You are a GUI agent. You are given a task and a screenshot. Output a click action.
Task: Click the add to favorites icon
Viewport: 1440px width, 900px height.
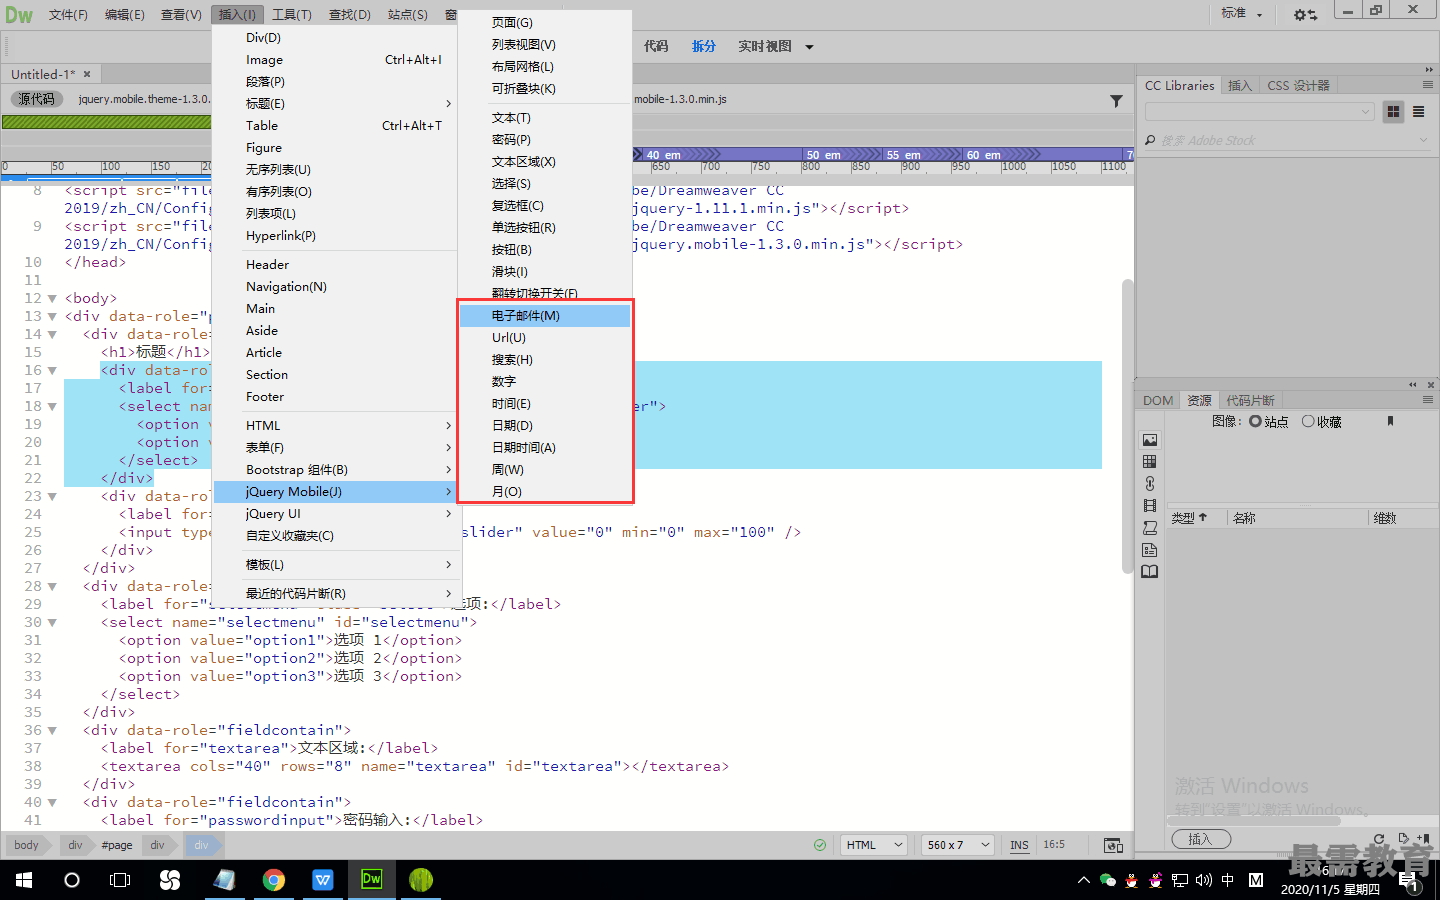click(1423, 839)
